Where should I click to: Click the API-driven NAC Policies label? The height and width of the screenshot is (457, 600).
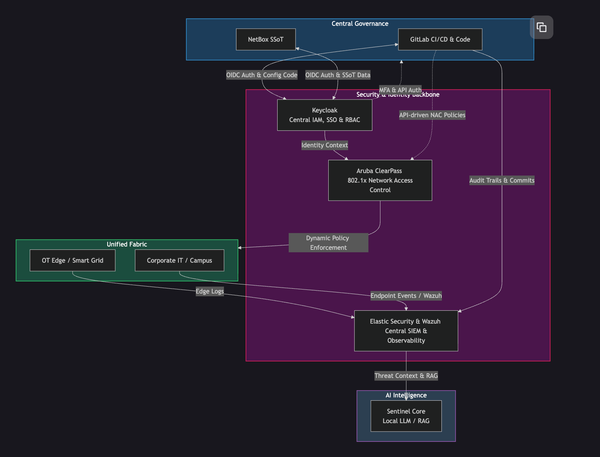coord(432,115)
